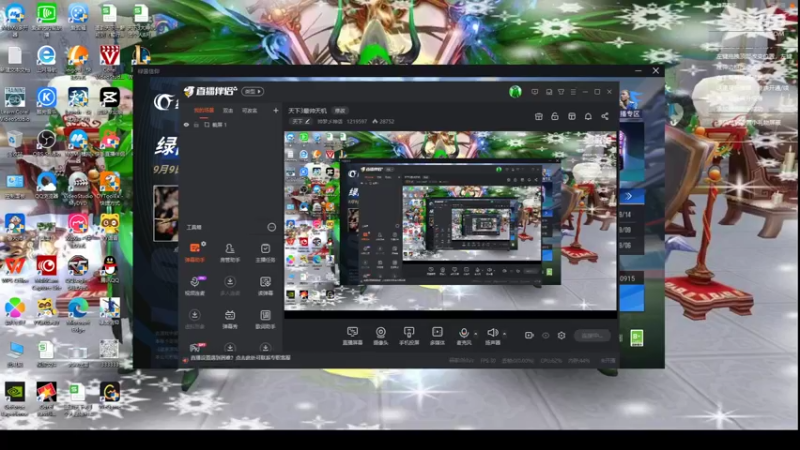Image resolution: width=800 pixels, height=450 pixels.
Task: Add a 直播屏幕 screen capture source
Action: [353, 336]
